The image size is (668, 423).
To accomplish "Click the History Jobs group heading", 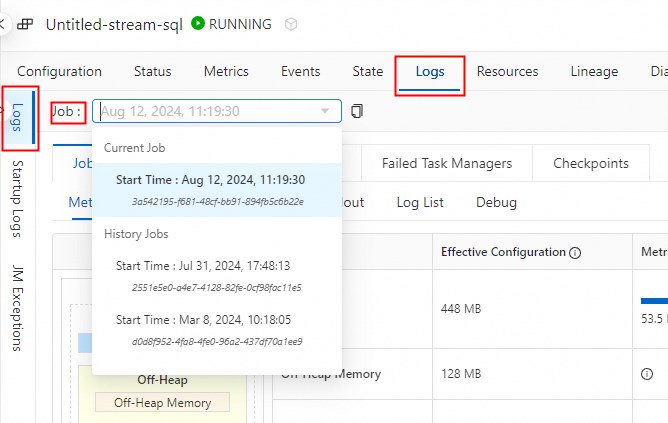I will click(x=136, y=234).
